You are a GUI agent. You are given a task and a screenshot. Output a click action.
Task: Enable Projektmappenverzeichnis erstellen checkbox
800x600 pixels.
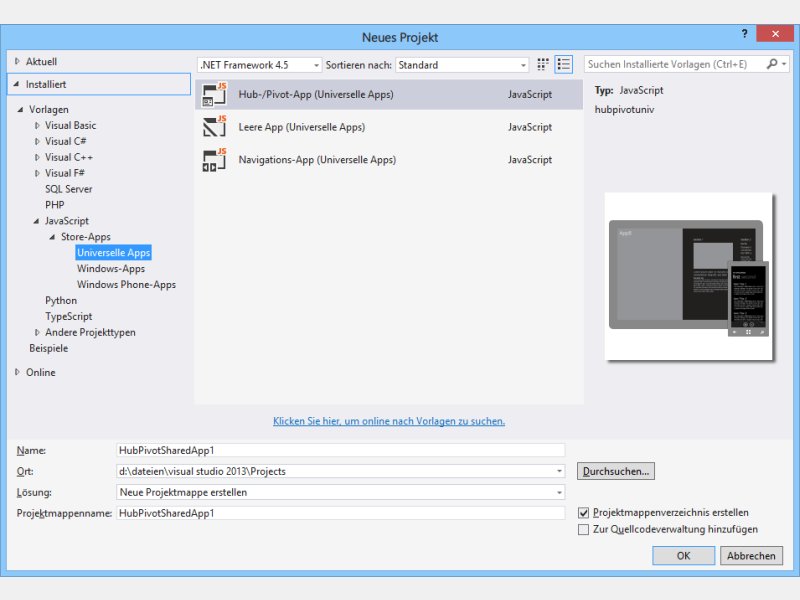click(584, 513)
